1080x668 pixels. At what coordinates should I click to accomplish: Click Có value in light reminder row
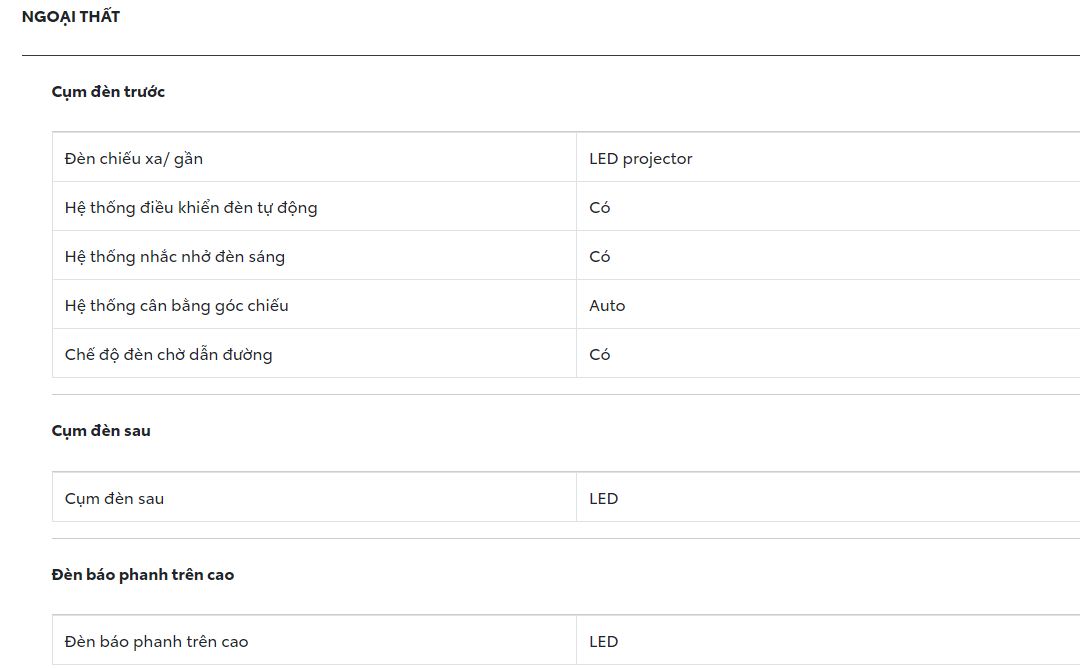tap(600, 257)
